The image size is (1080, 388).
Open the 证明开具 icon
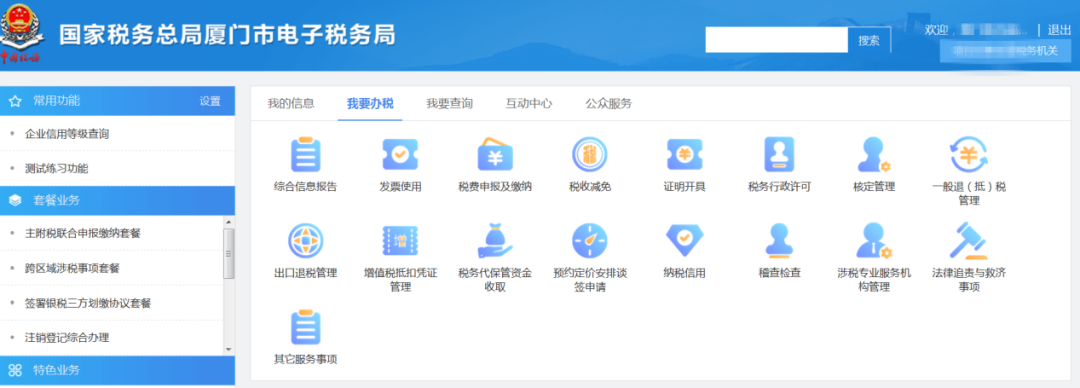point(684,154)
